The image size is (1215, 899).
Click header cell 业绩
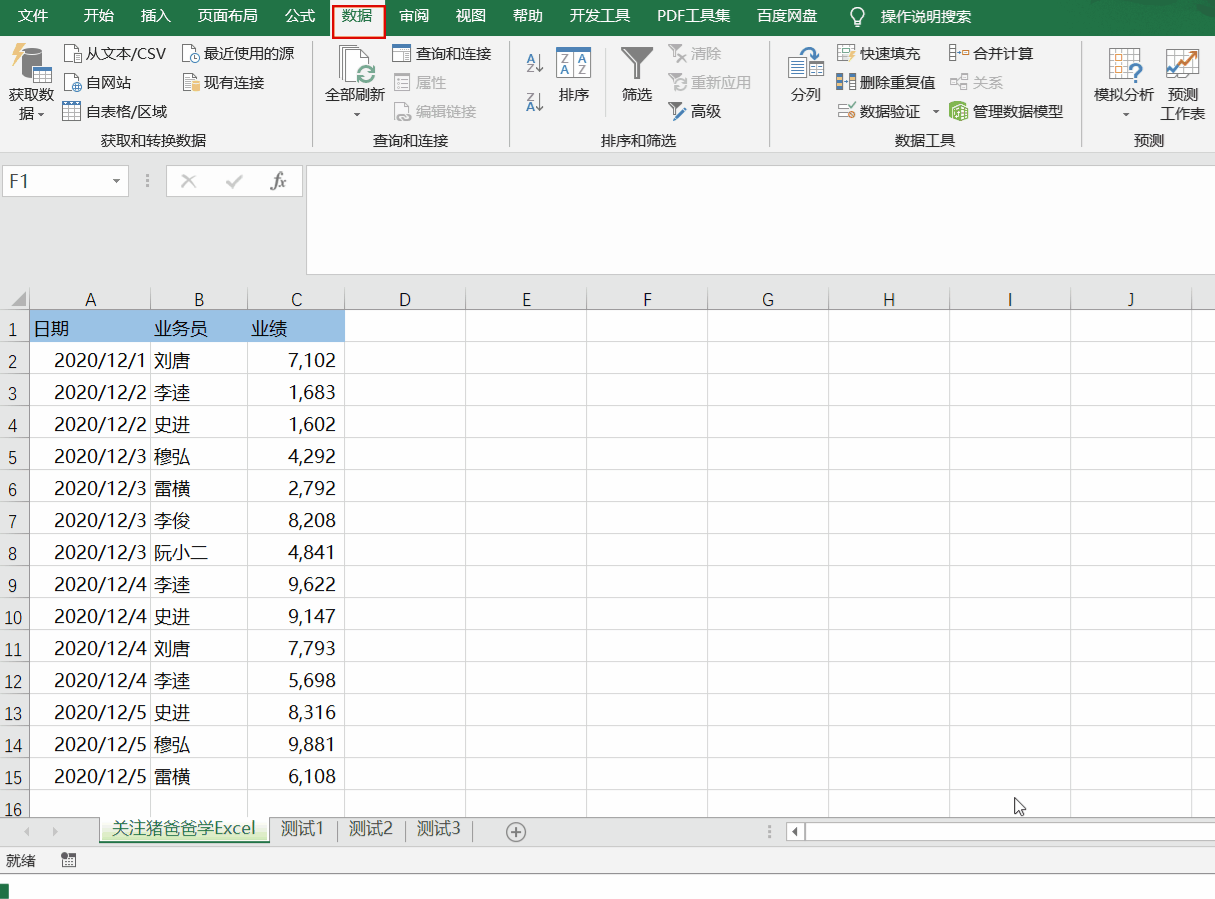[296, 327]
